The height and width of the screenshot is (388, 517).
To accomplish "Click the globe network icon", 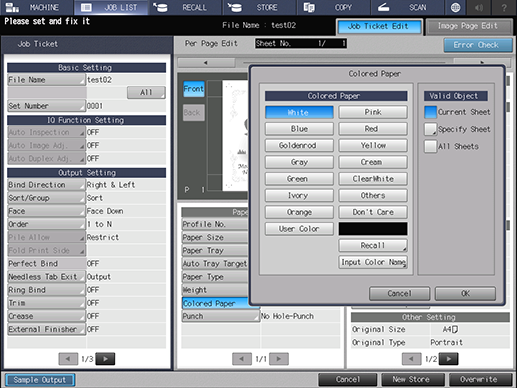I will coord(455,7).
